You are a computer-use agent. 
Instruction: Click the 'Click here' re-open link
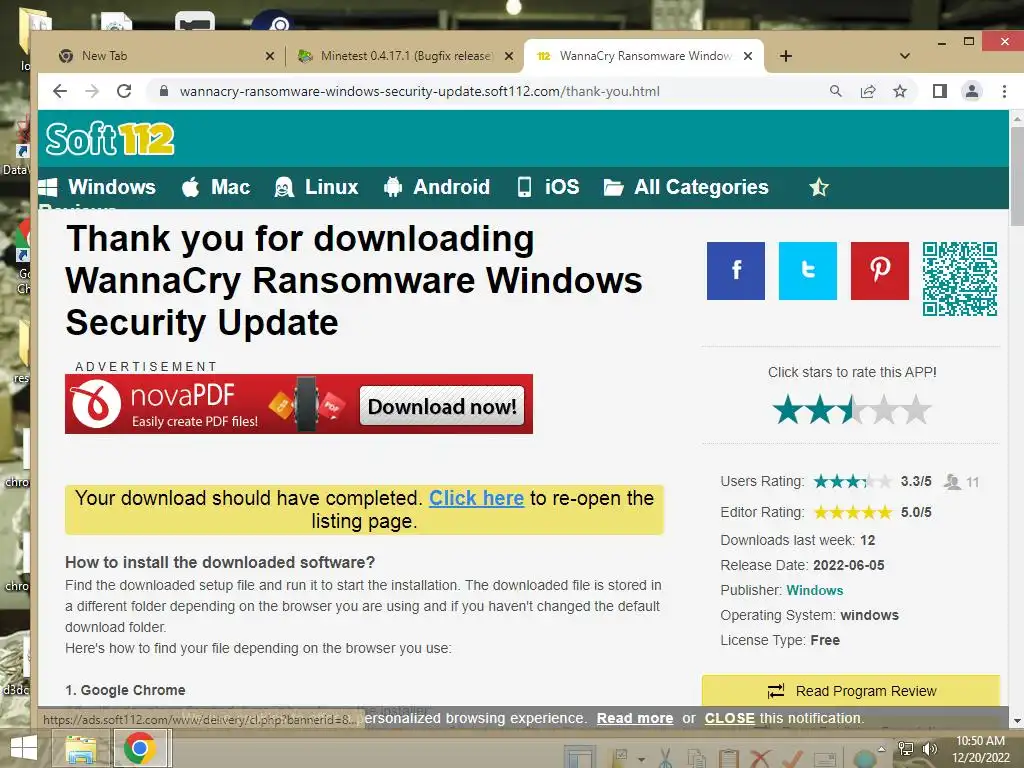click(476, 498)
